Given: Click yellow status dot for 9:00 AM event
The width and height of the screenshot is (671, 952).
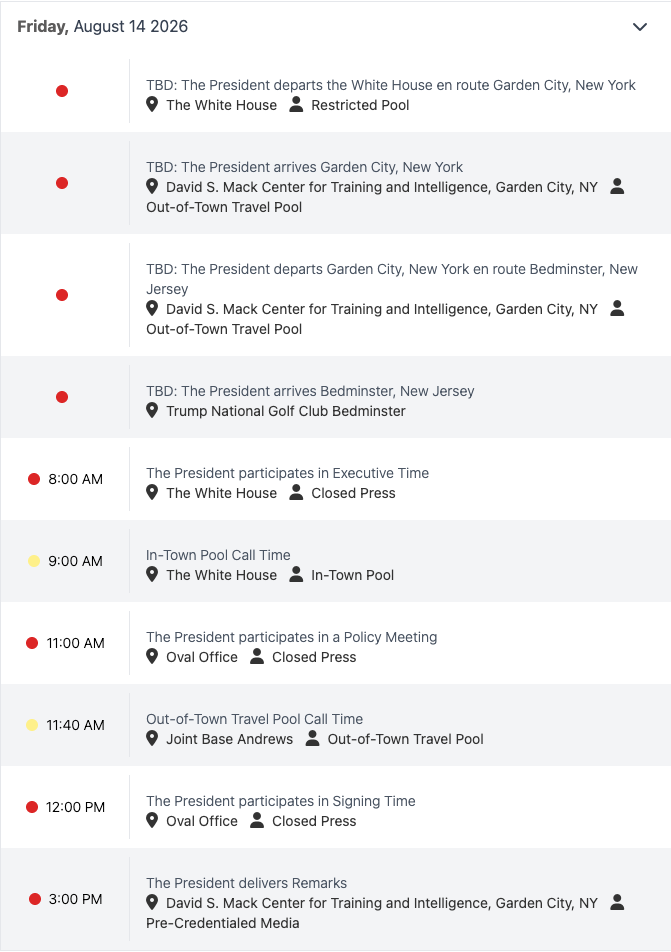Looking at the screenshot, I should (34, 561).
